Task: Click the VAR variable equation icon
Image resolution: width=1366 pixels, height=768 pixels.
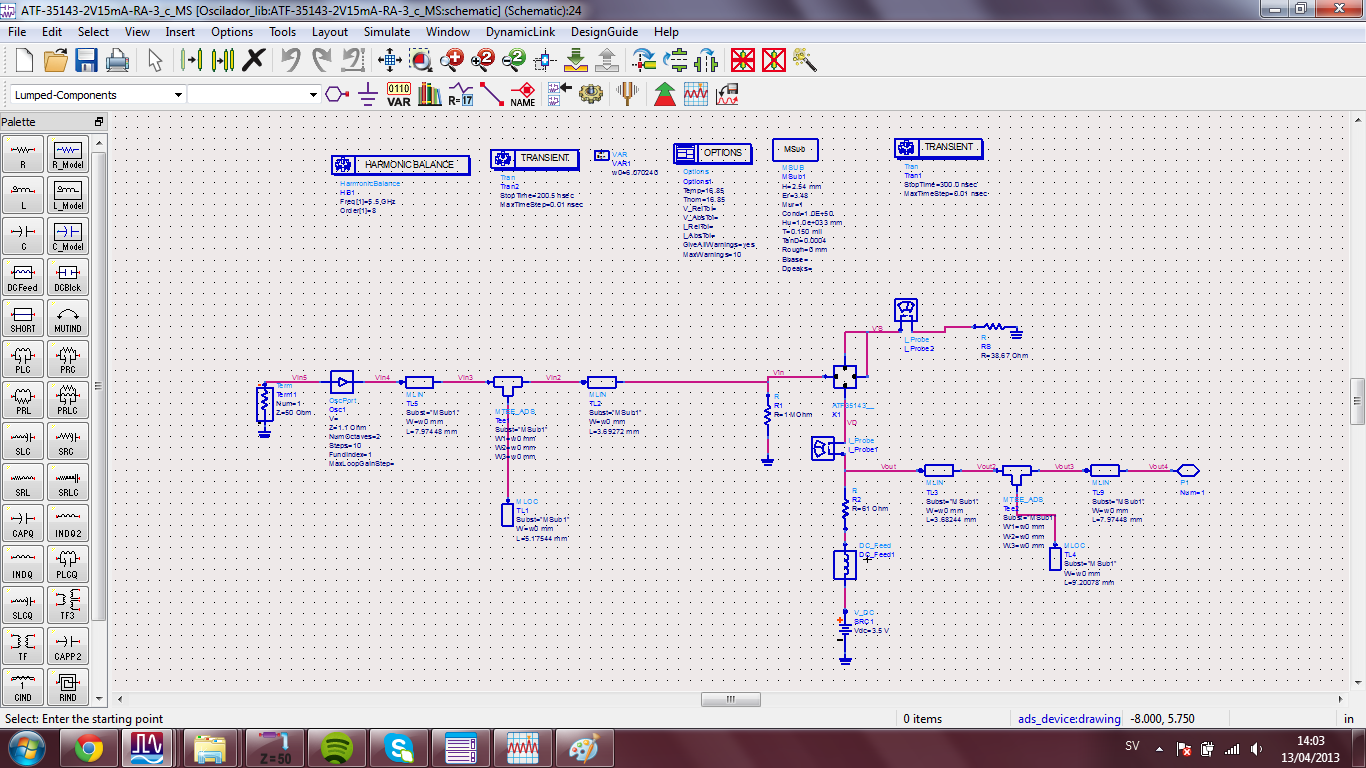Action: [399, 94]
